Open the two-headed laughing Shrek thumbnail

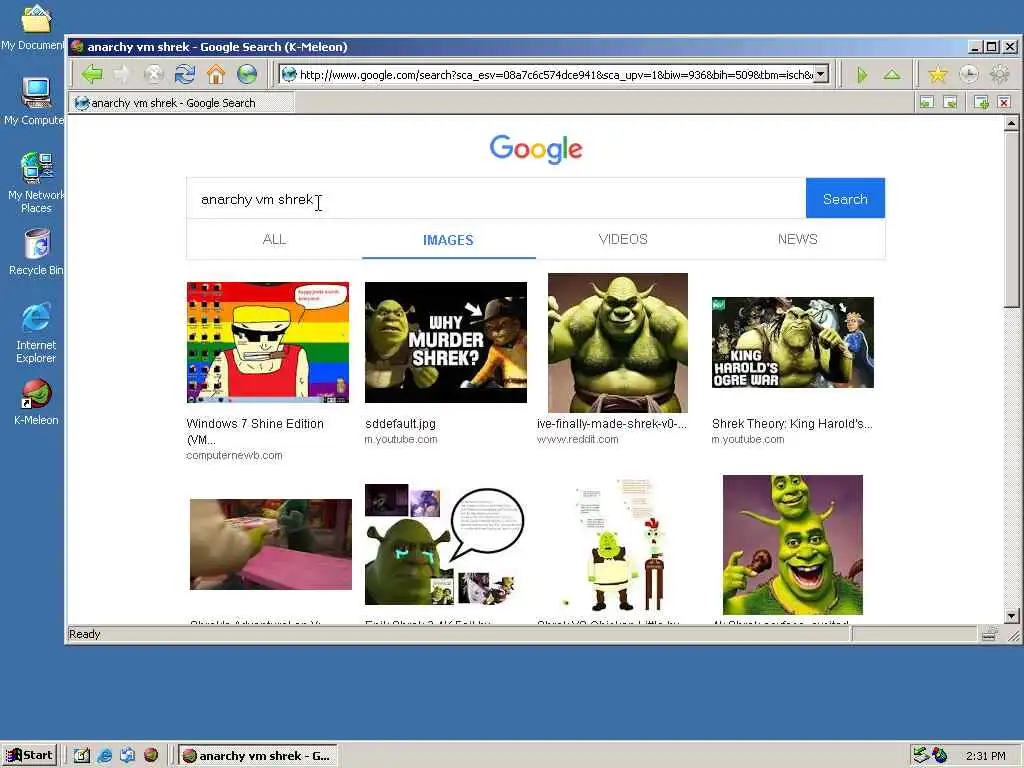click(793, 545)
